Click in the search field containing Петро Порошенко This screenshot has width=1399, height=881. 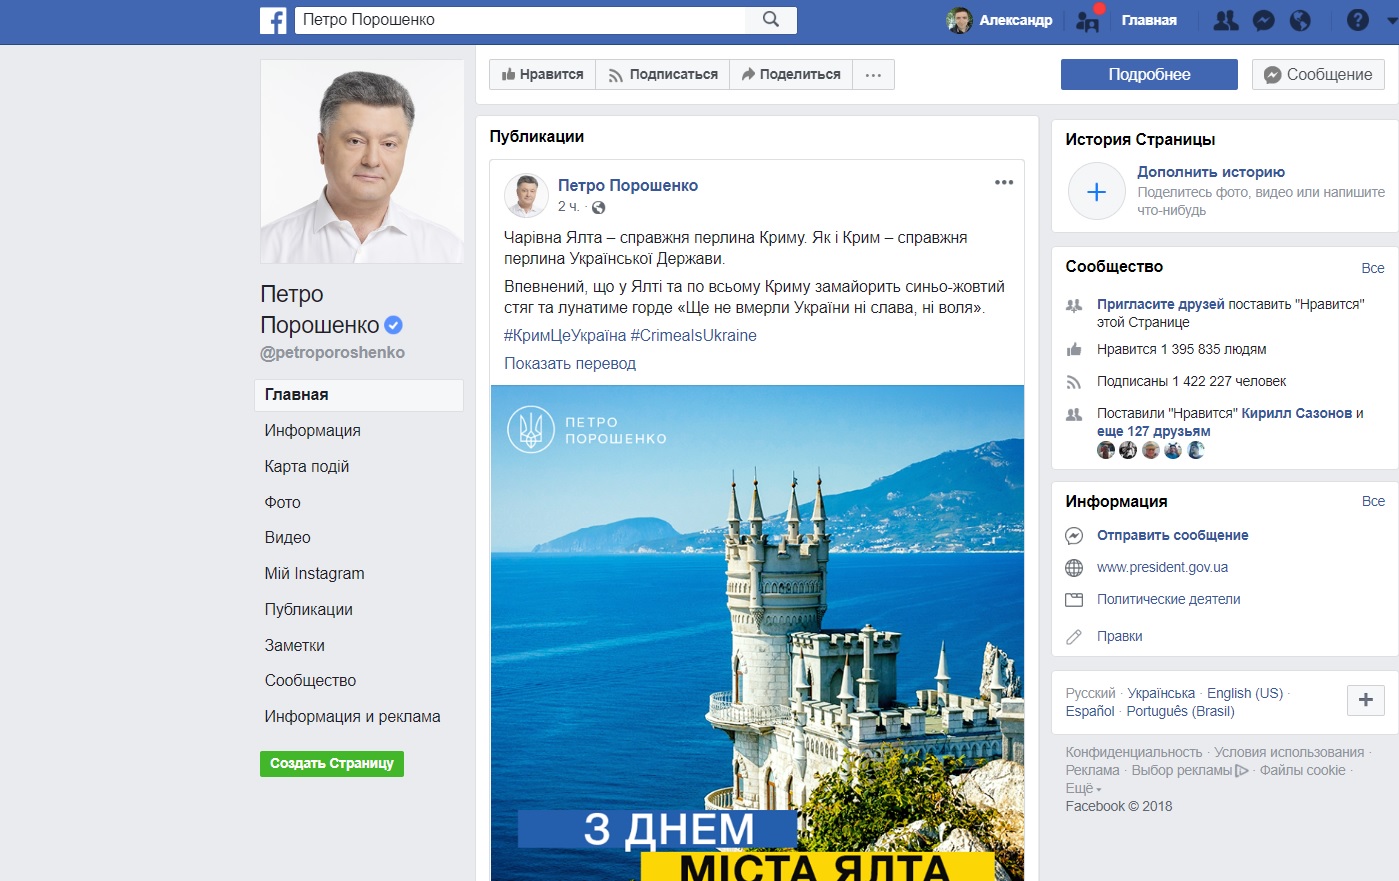pyautogui.click(x=520, y=20)
